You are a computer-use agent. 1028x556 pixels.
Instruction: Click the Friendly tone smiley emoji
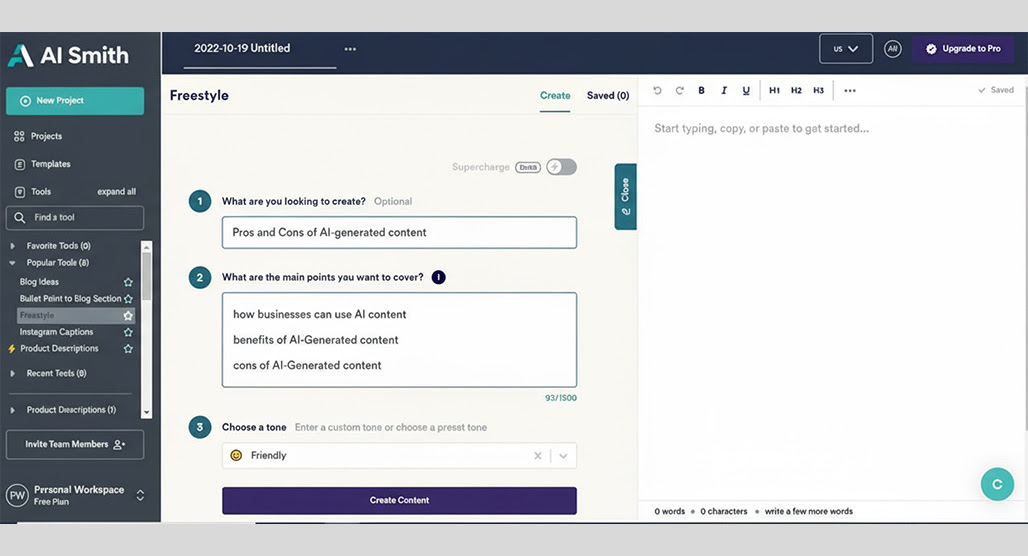point(237,456)
